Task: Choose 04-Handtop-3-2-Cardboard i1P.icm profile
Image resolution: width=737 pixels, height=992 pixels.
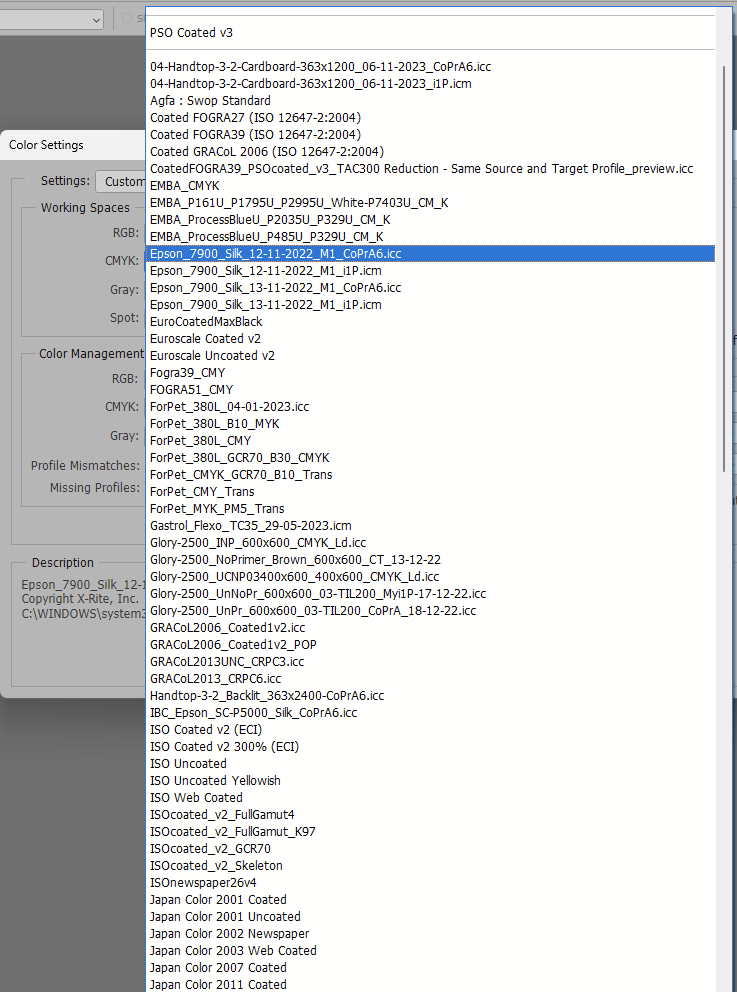Action: click(x=430, y=84)
